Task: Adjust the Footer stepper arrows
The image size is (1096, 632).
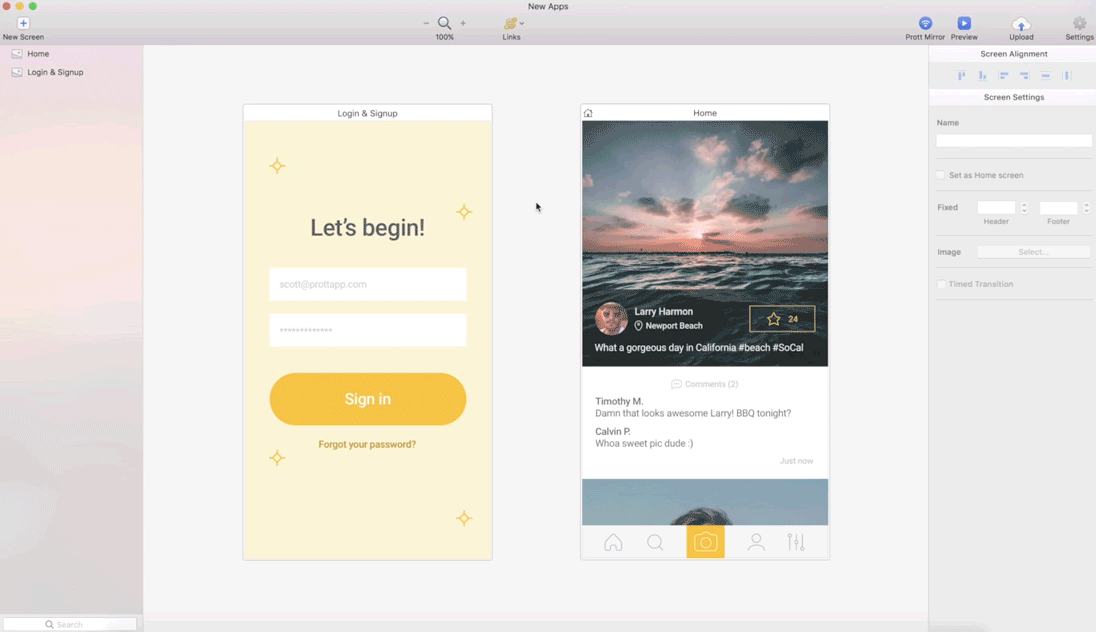Action: coord(1086,208)
